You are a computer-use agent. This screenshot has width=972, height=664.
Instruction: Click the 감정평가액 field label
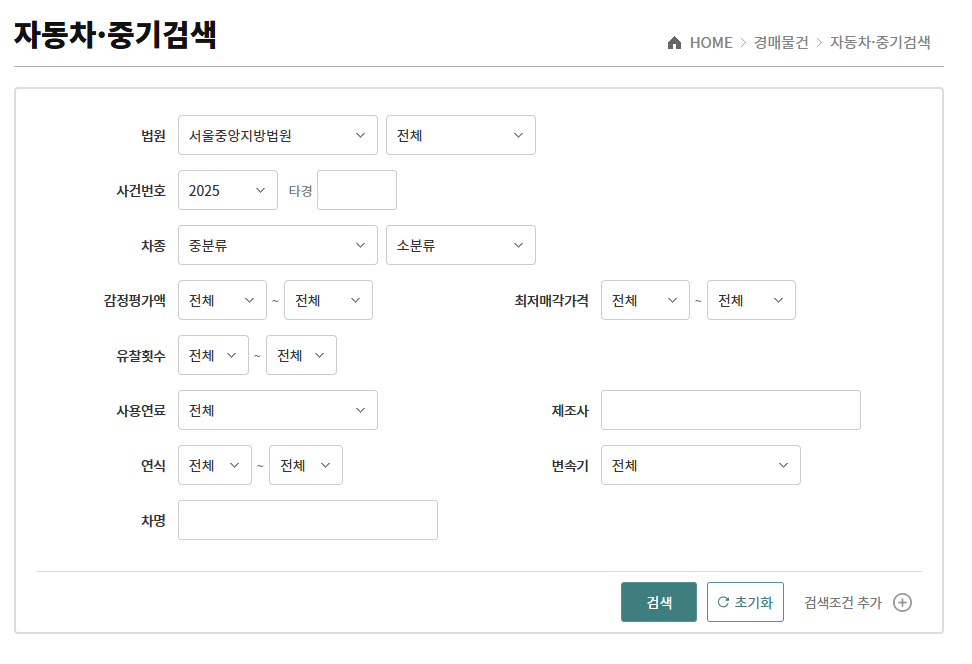135,301
